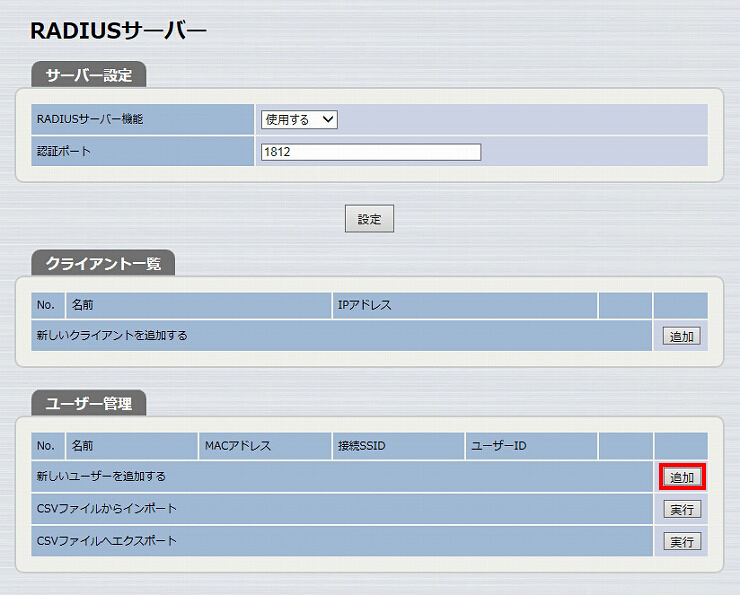
Task: Click 追加 to add a new client
Action: point(681,336)
